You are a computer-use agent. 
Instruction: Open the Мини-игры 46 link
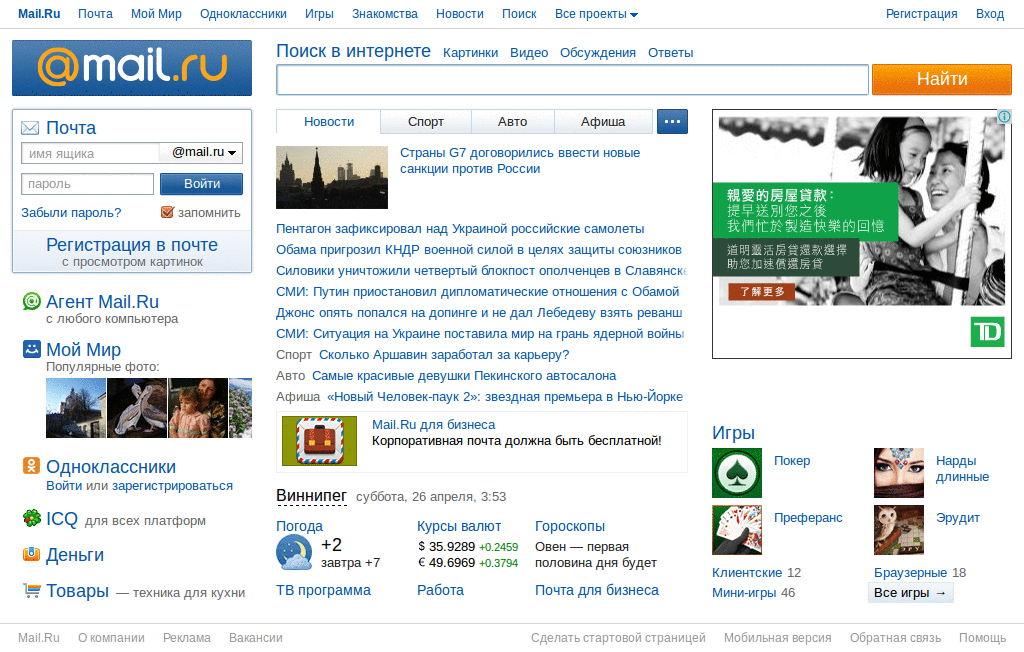click(753, 593)
